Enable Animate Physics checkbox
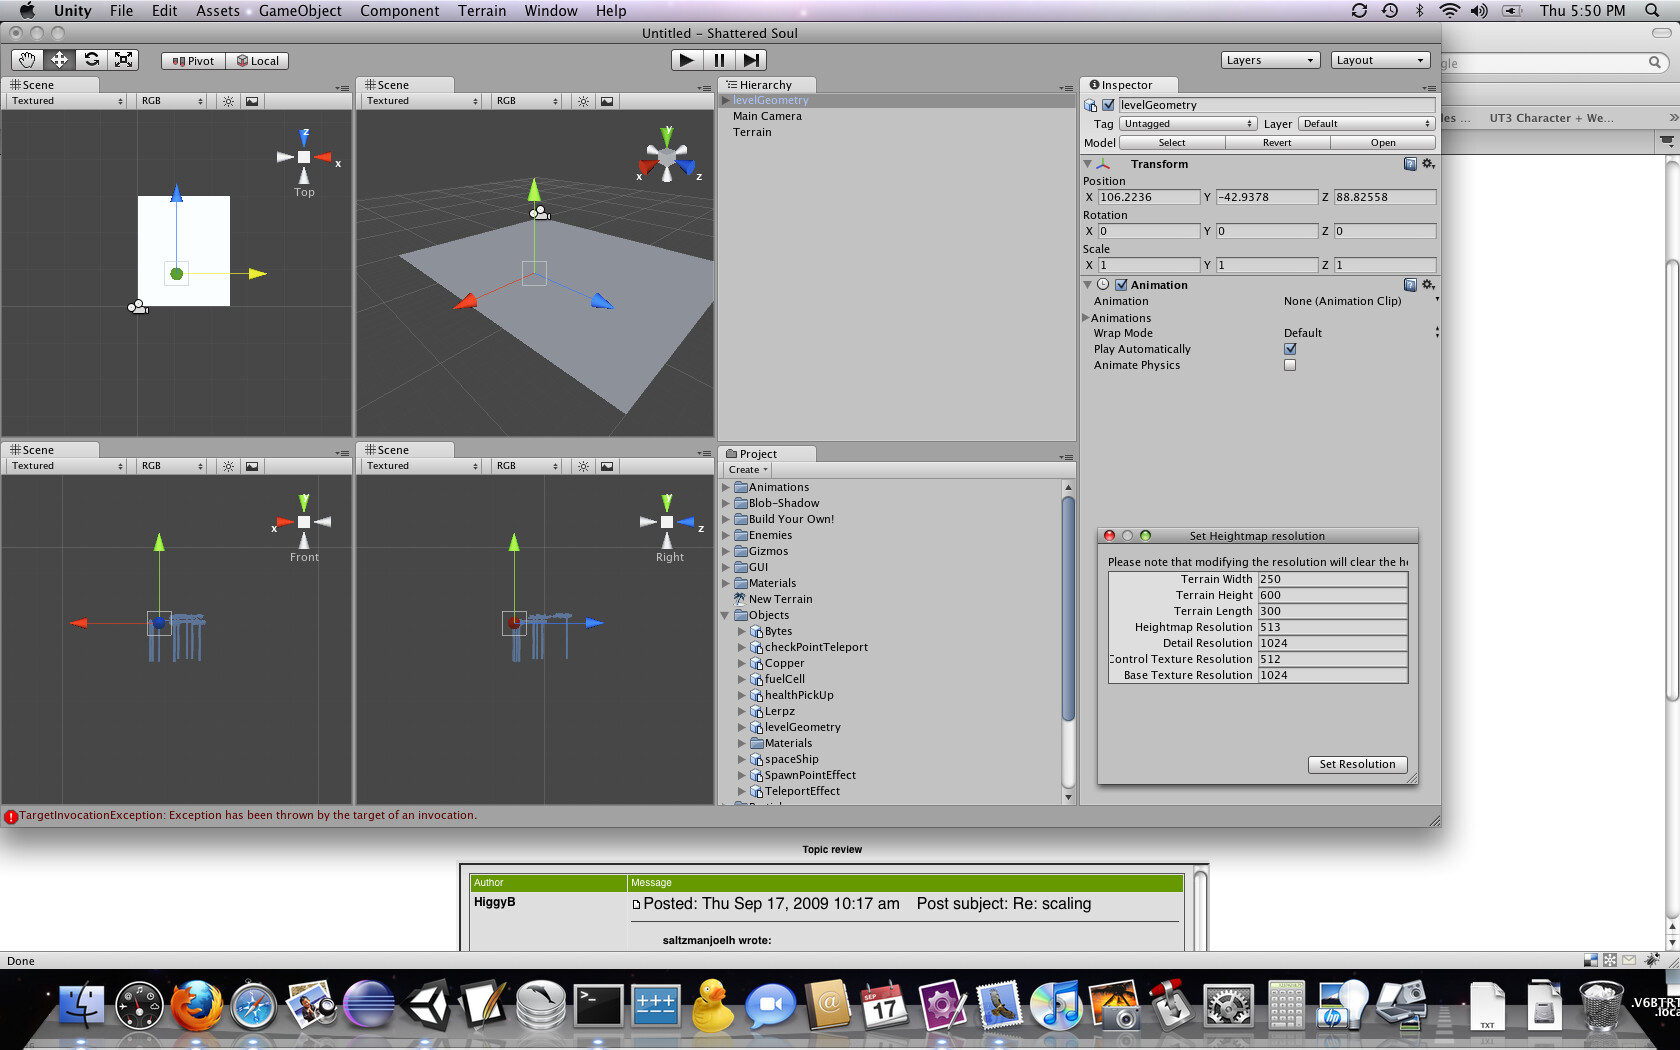Viewport: 1680px width, 1050px height. tap(1290, 365)
